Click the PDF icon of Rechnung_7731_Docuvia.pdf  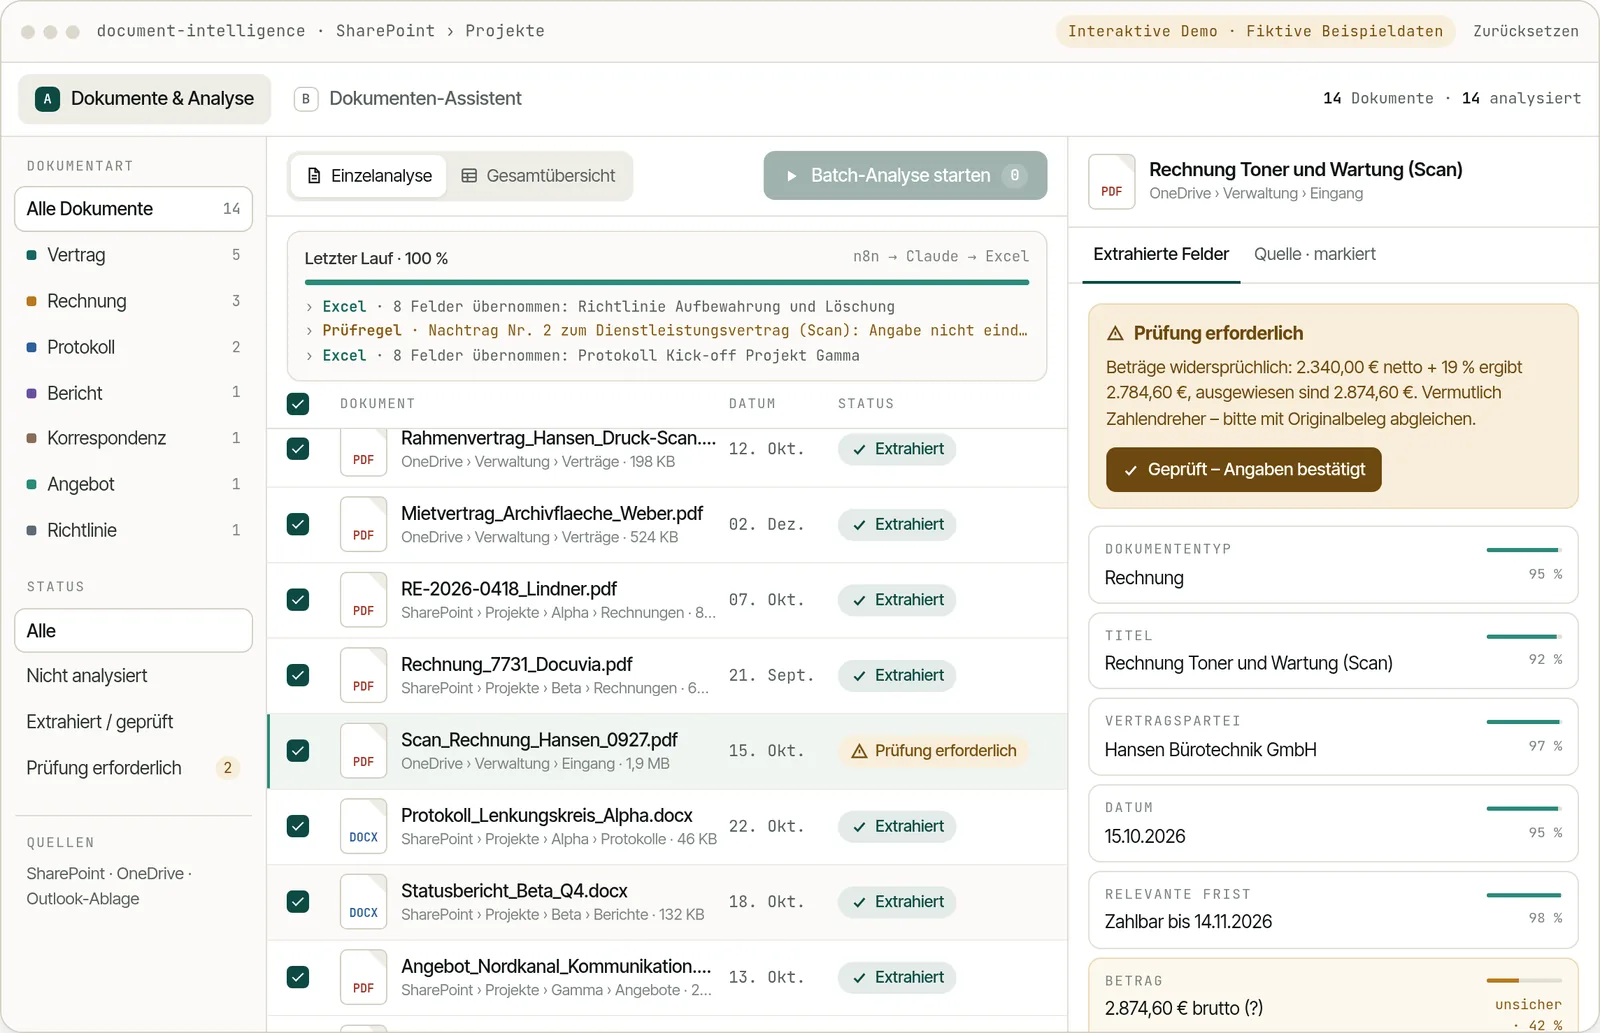(x=363, y=675)
